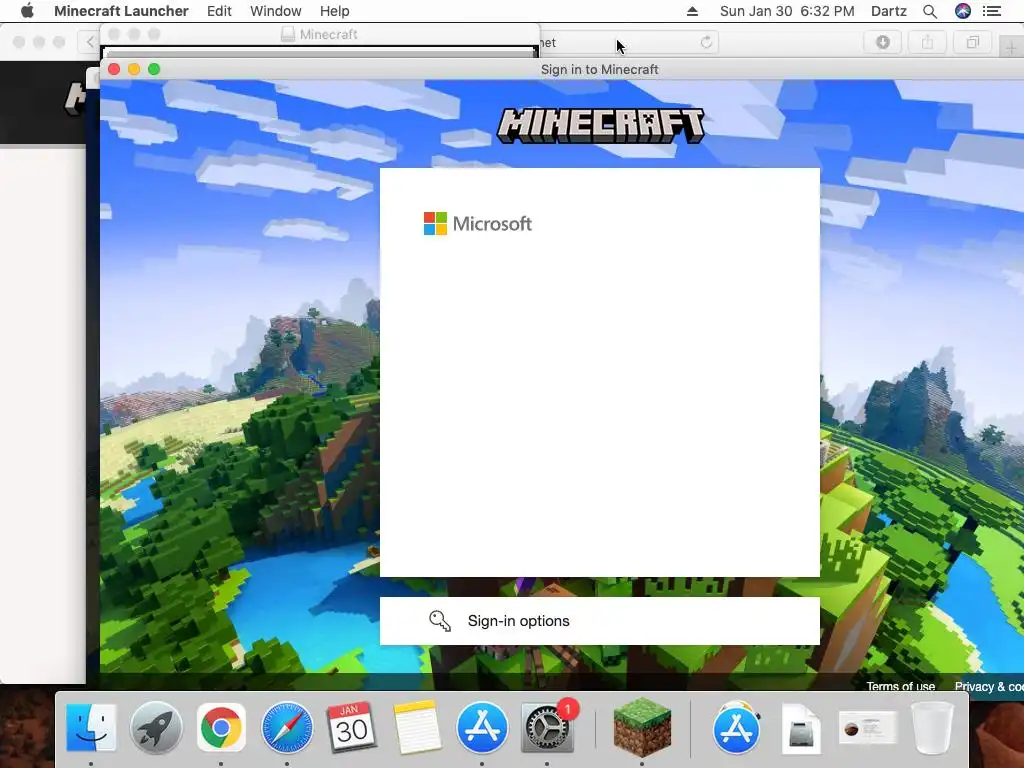Open the minimized window thumbnail in Dock
Viewport: 1024px width, 768px height.
tap(867, 728)
